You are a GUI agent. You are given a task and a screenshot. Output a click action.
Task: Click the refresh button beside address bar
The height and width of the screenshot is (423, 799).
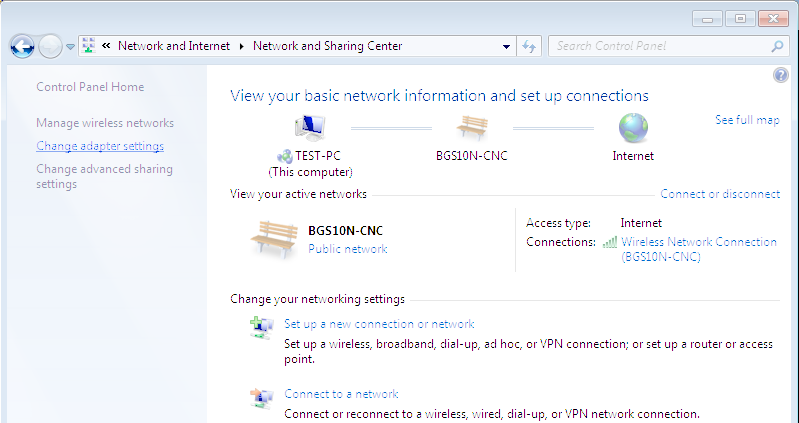click(x=529, y=46)
